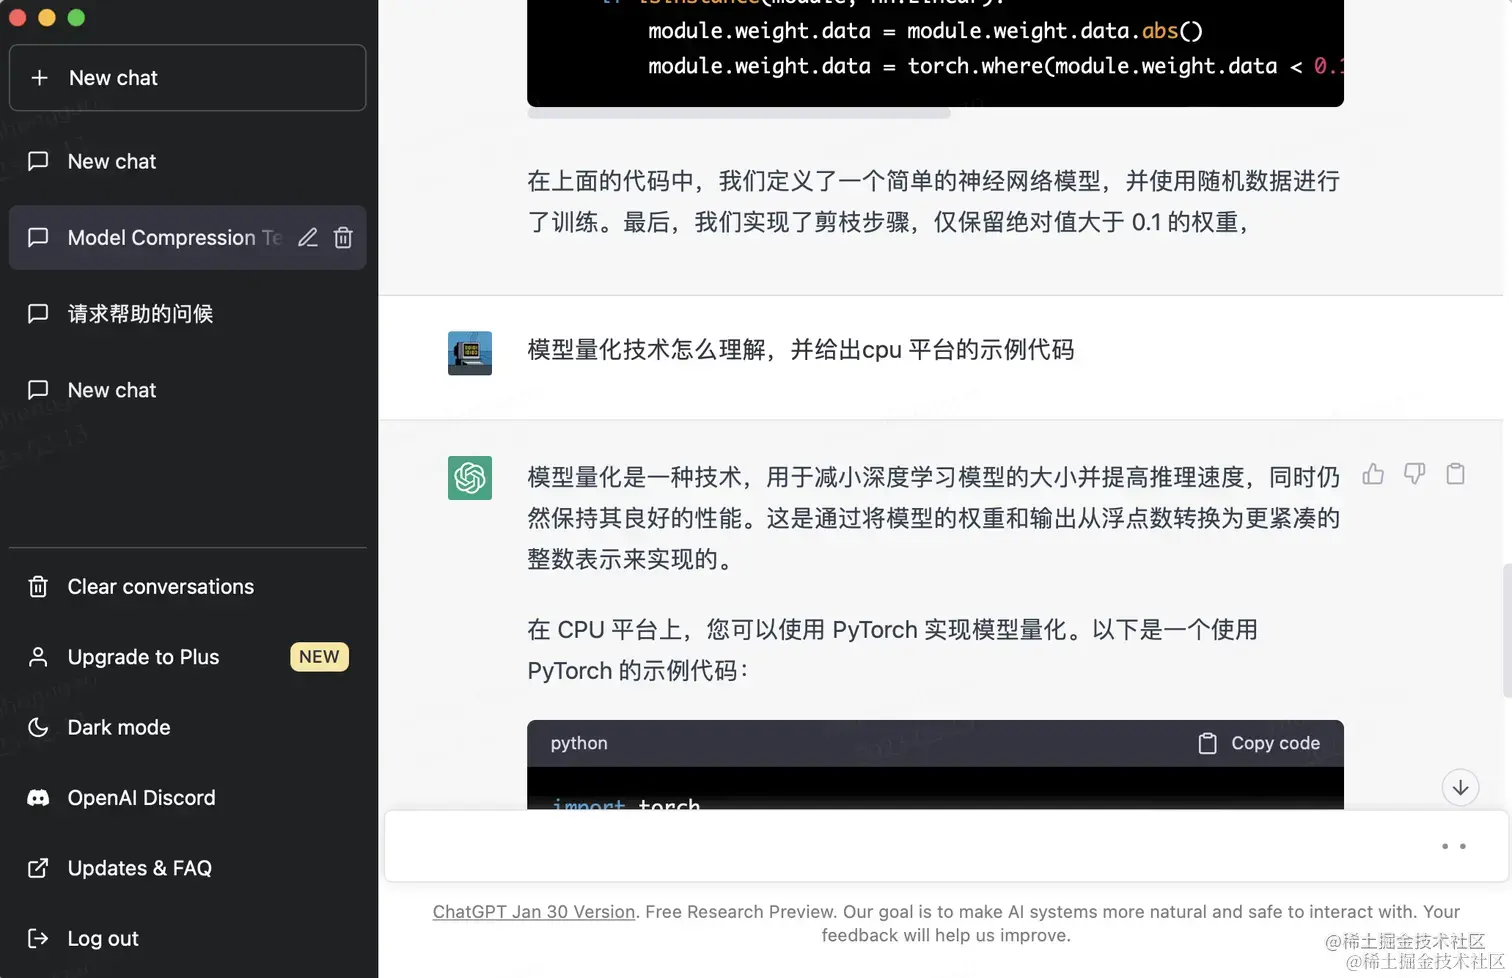Click the Discord logo icon

[x=38, y=798]
